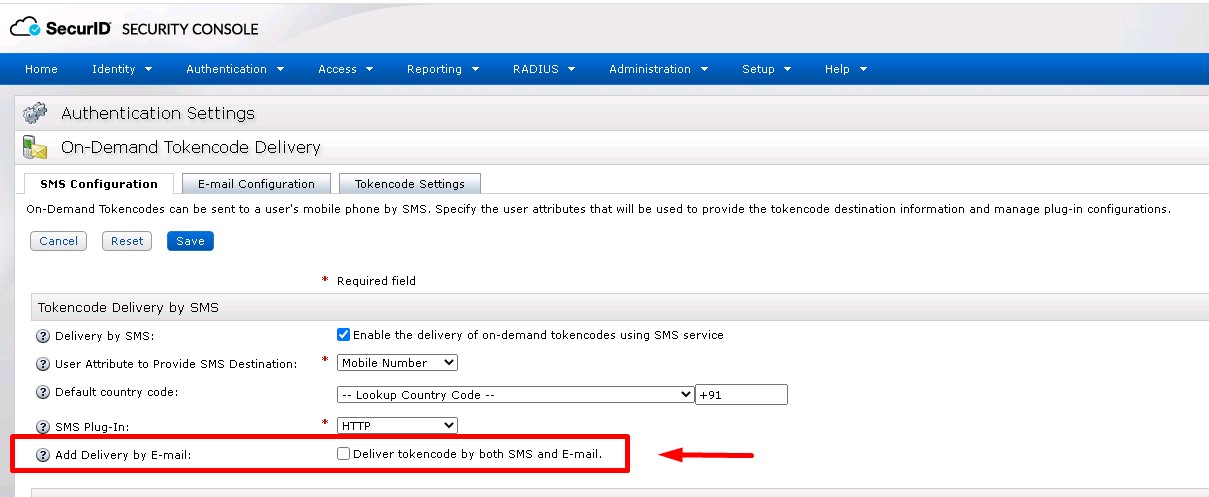Click the help icon beside Delivery by SMS
This screenshot has width=1209, height=497.
click(43, 336)
